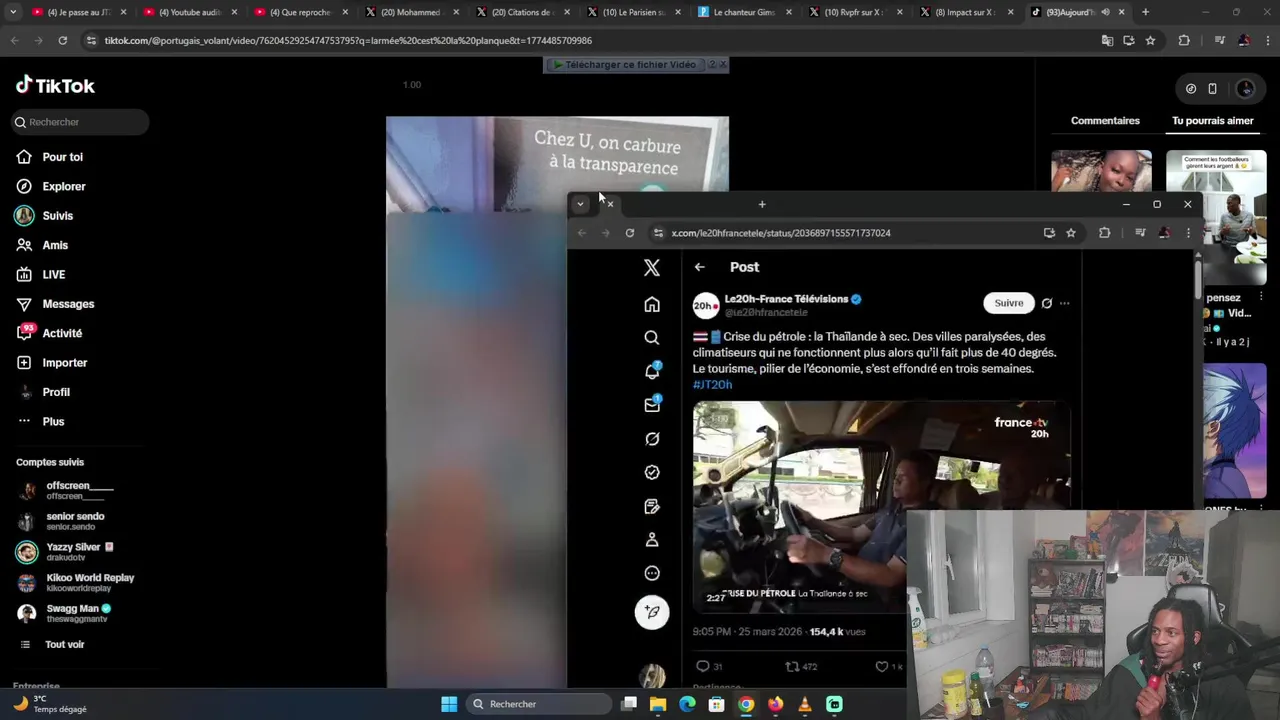
Task: Switch to Le Parisien browser tab
Action: (x=632, y=12)
